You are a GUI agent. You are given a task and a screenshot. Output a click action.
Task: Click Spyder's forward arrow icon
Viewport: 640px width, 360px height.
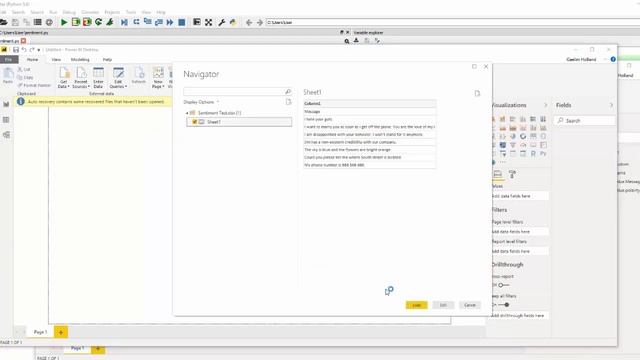(260, 22)
